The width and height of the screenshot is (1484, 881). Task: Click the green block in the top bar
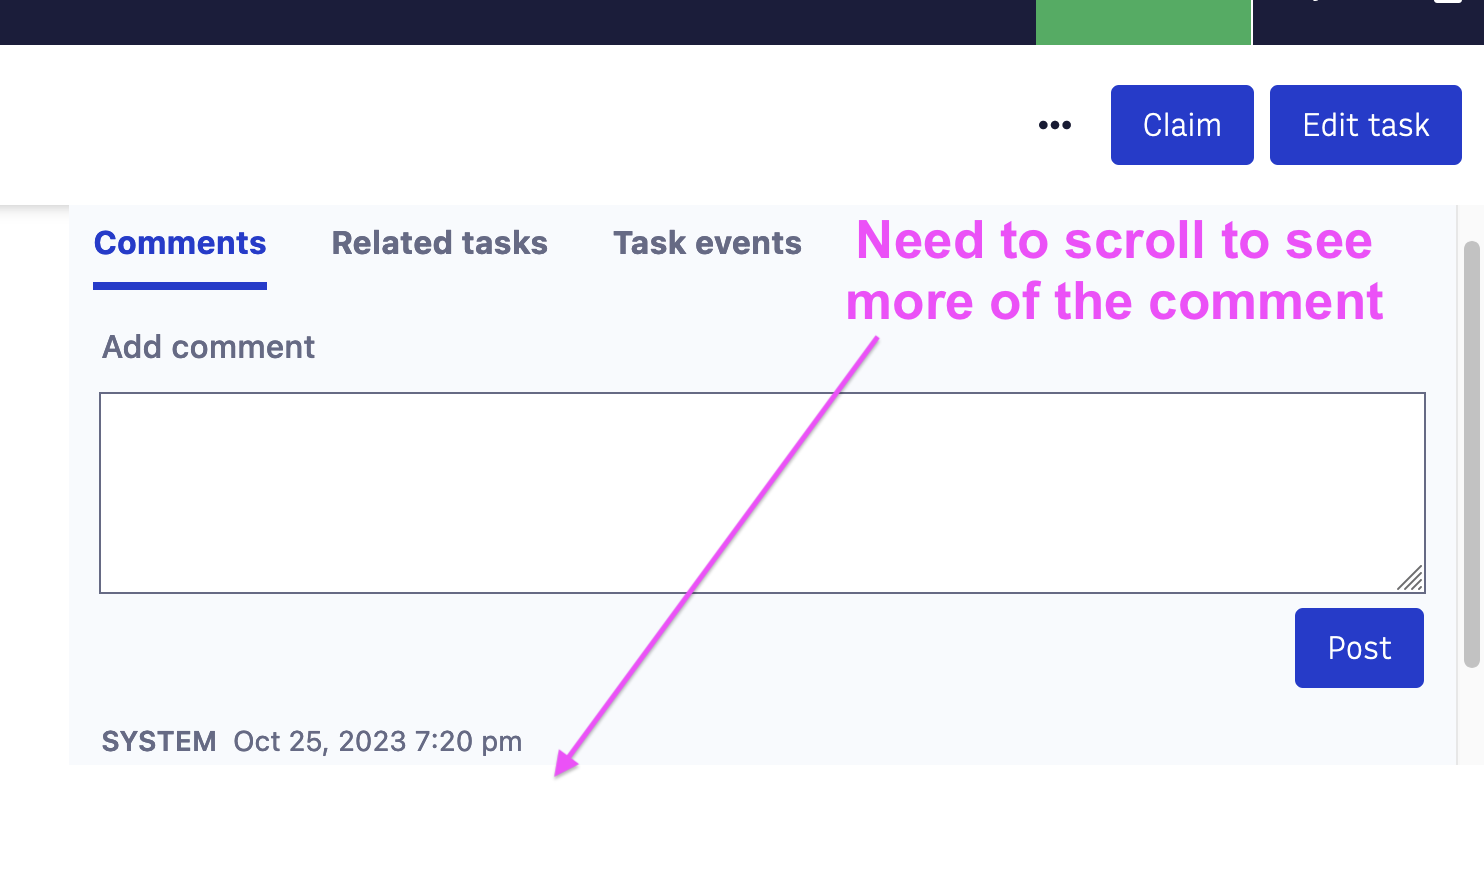pyautogui.click(x=1143, y=22)
